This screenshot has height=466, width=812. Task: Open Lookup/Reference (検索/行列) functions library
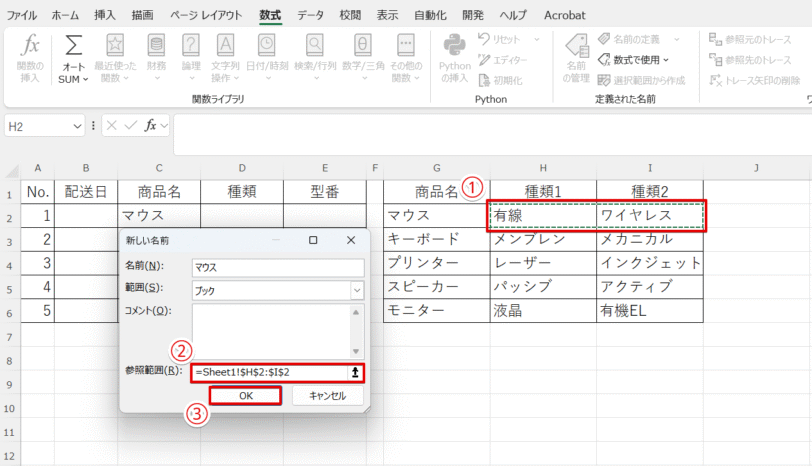point(315,58)
